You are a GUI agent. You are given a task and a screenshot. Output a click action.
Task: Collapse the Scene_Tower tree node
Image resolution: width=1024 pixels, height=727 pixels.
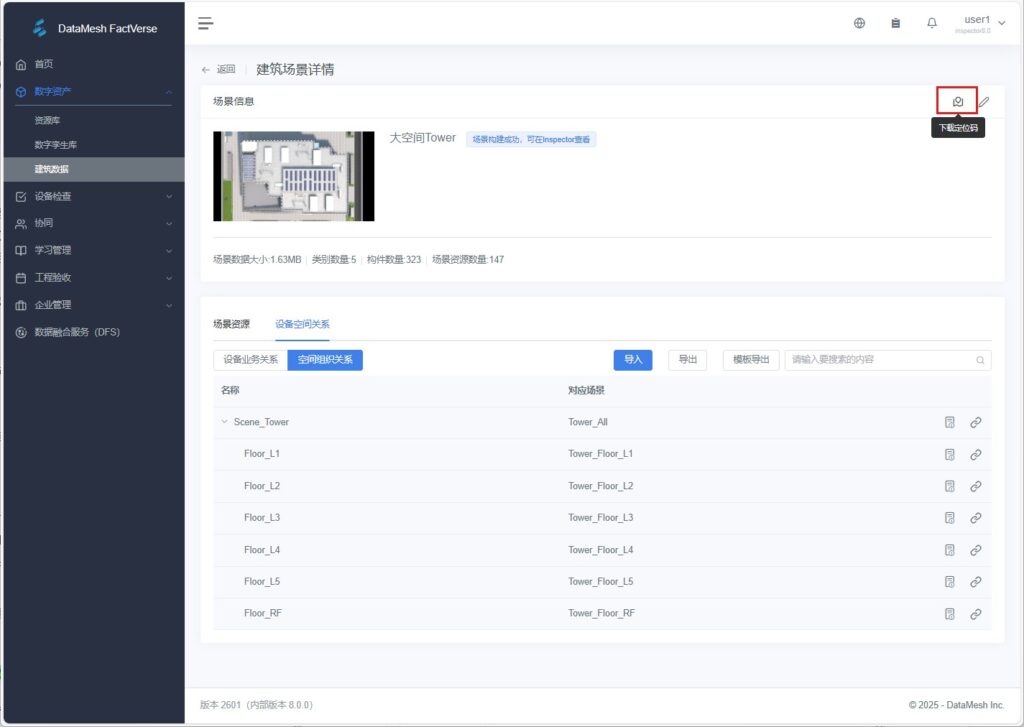pyautogui.click(x=224, y=422)
